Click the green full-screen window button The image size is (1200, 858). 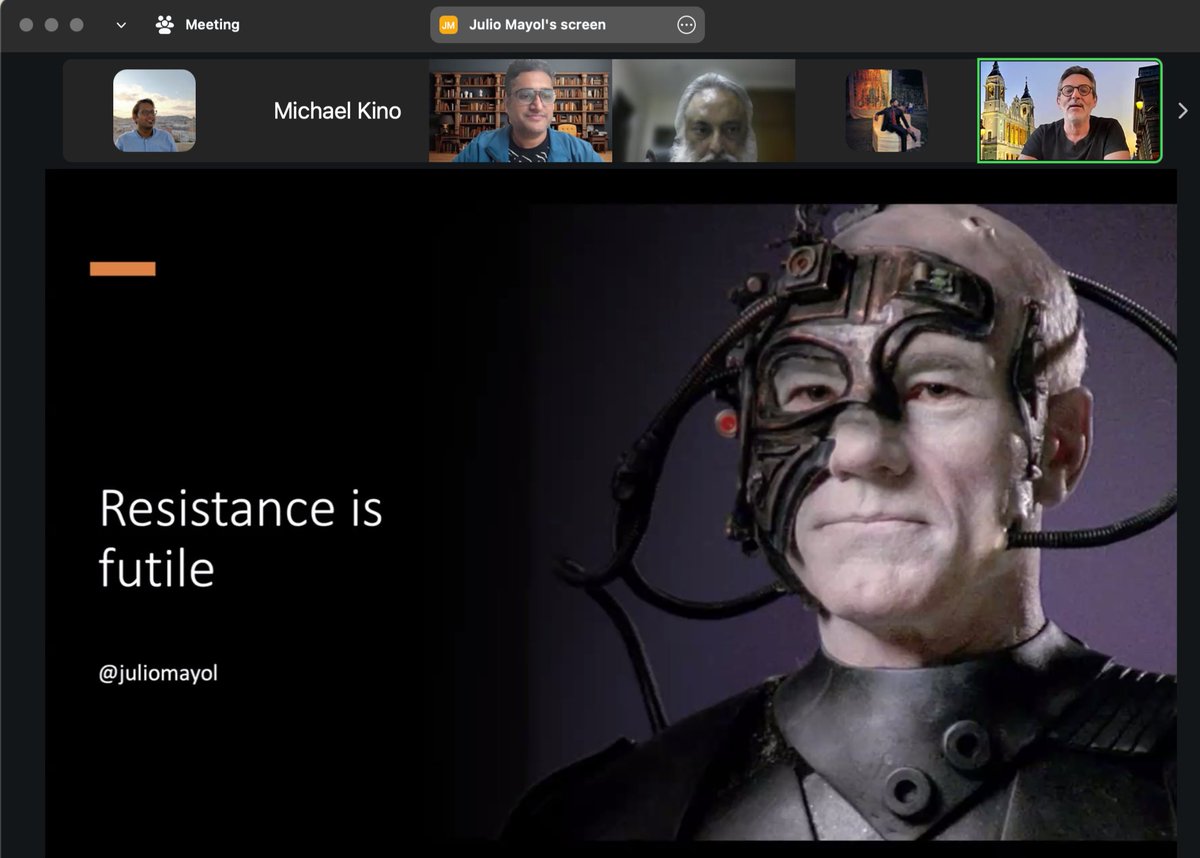click(75, 25)
